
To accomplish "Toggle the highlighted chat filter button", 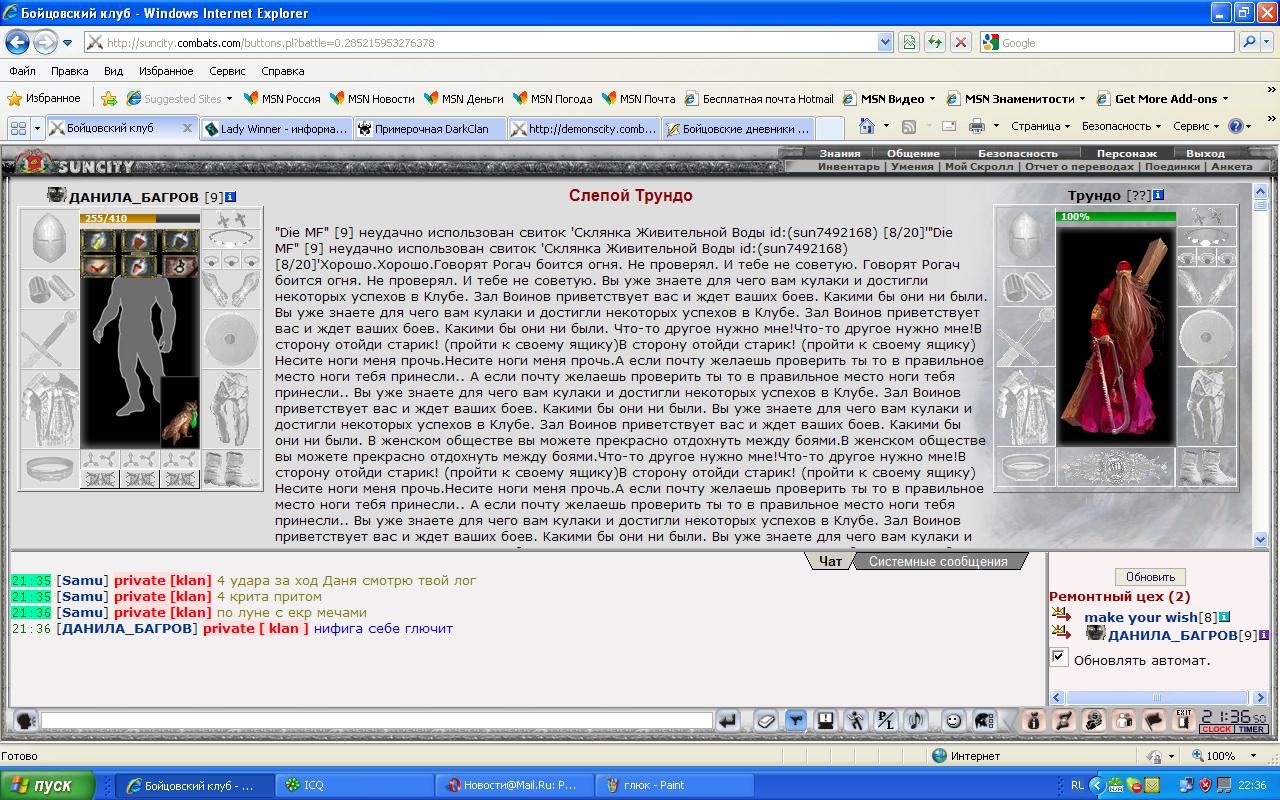I will tap(796, 720).
